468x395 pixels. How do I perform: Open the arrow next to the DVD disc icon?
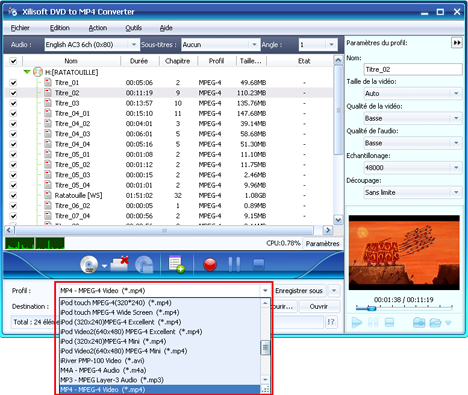(x=104, y=266)
